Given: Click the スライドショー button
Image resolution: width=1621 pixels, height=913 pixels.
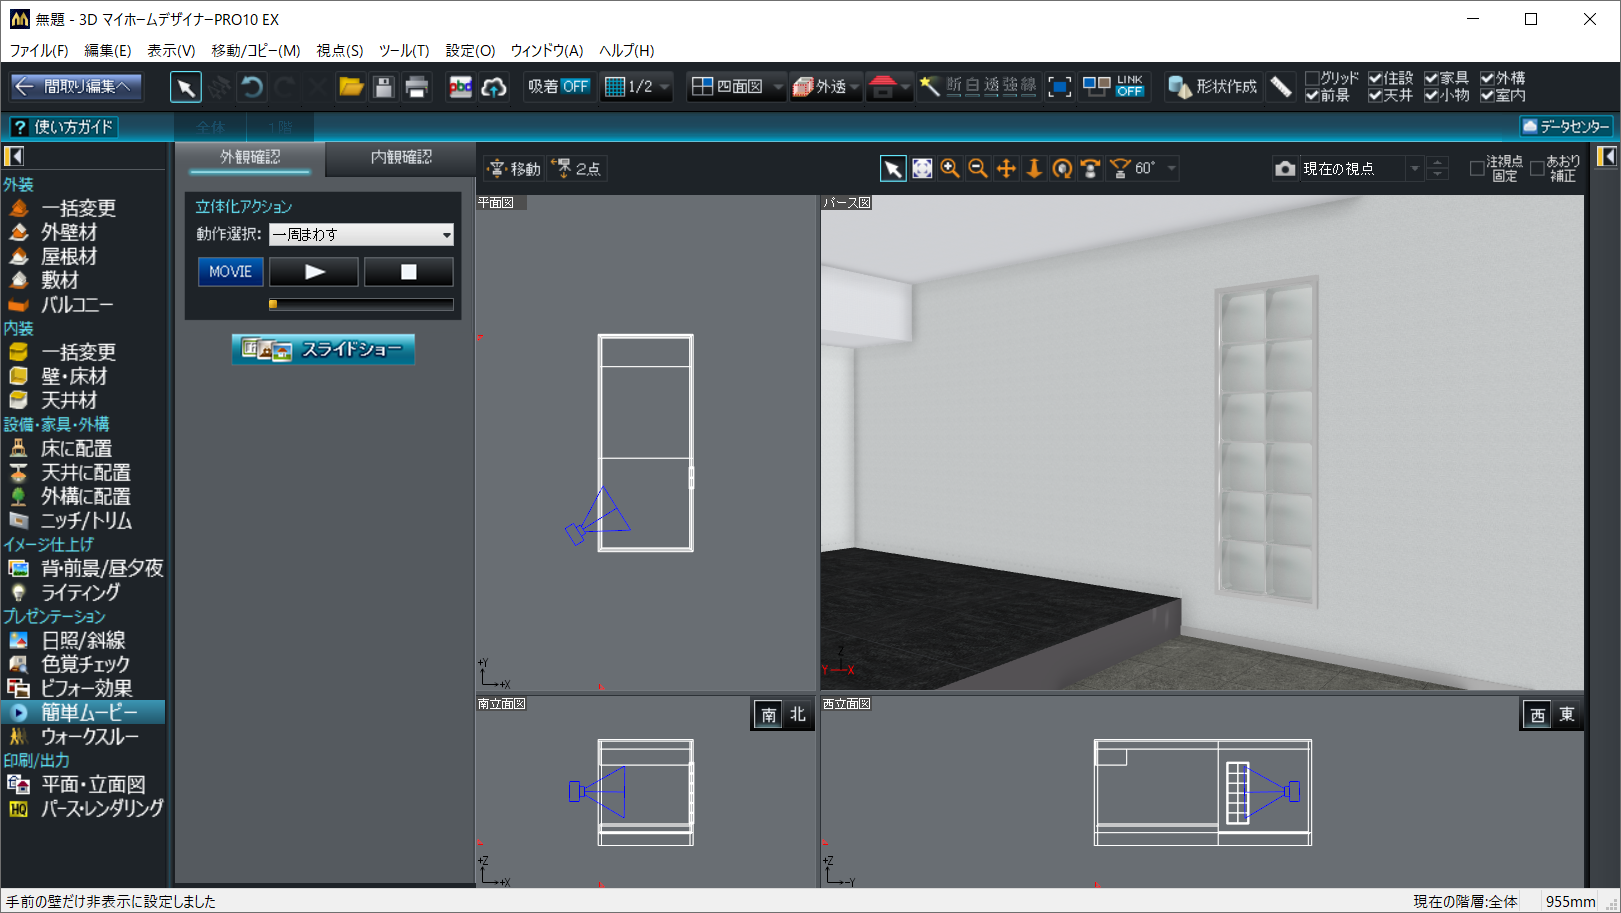Looking at the screenshot, I should tap(323, 349).
